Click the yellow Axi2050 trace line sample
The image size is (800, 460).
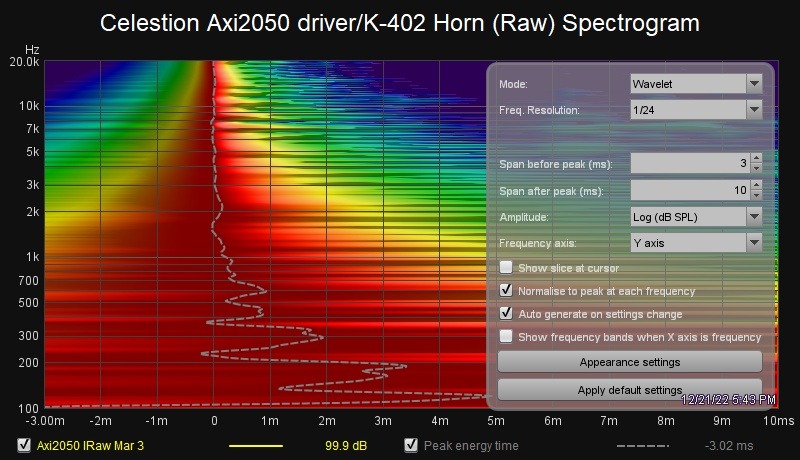(x=256, y=446)
